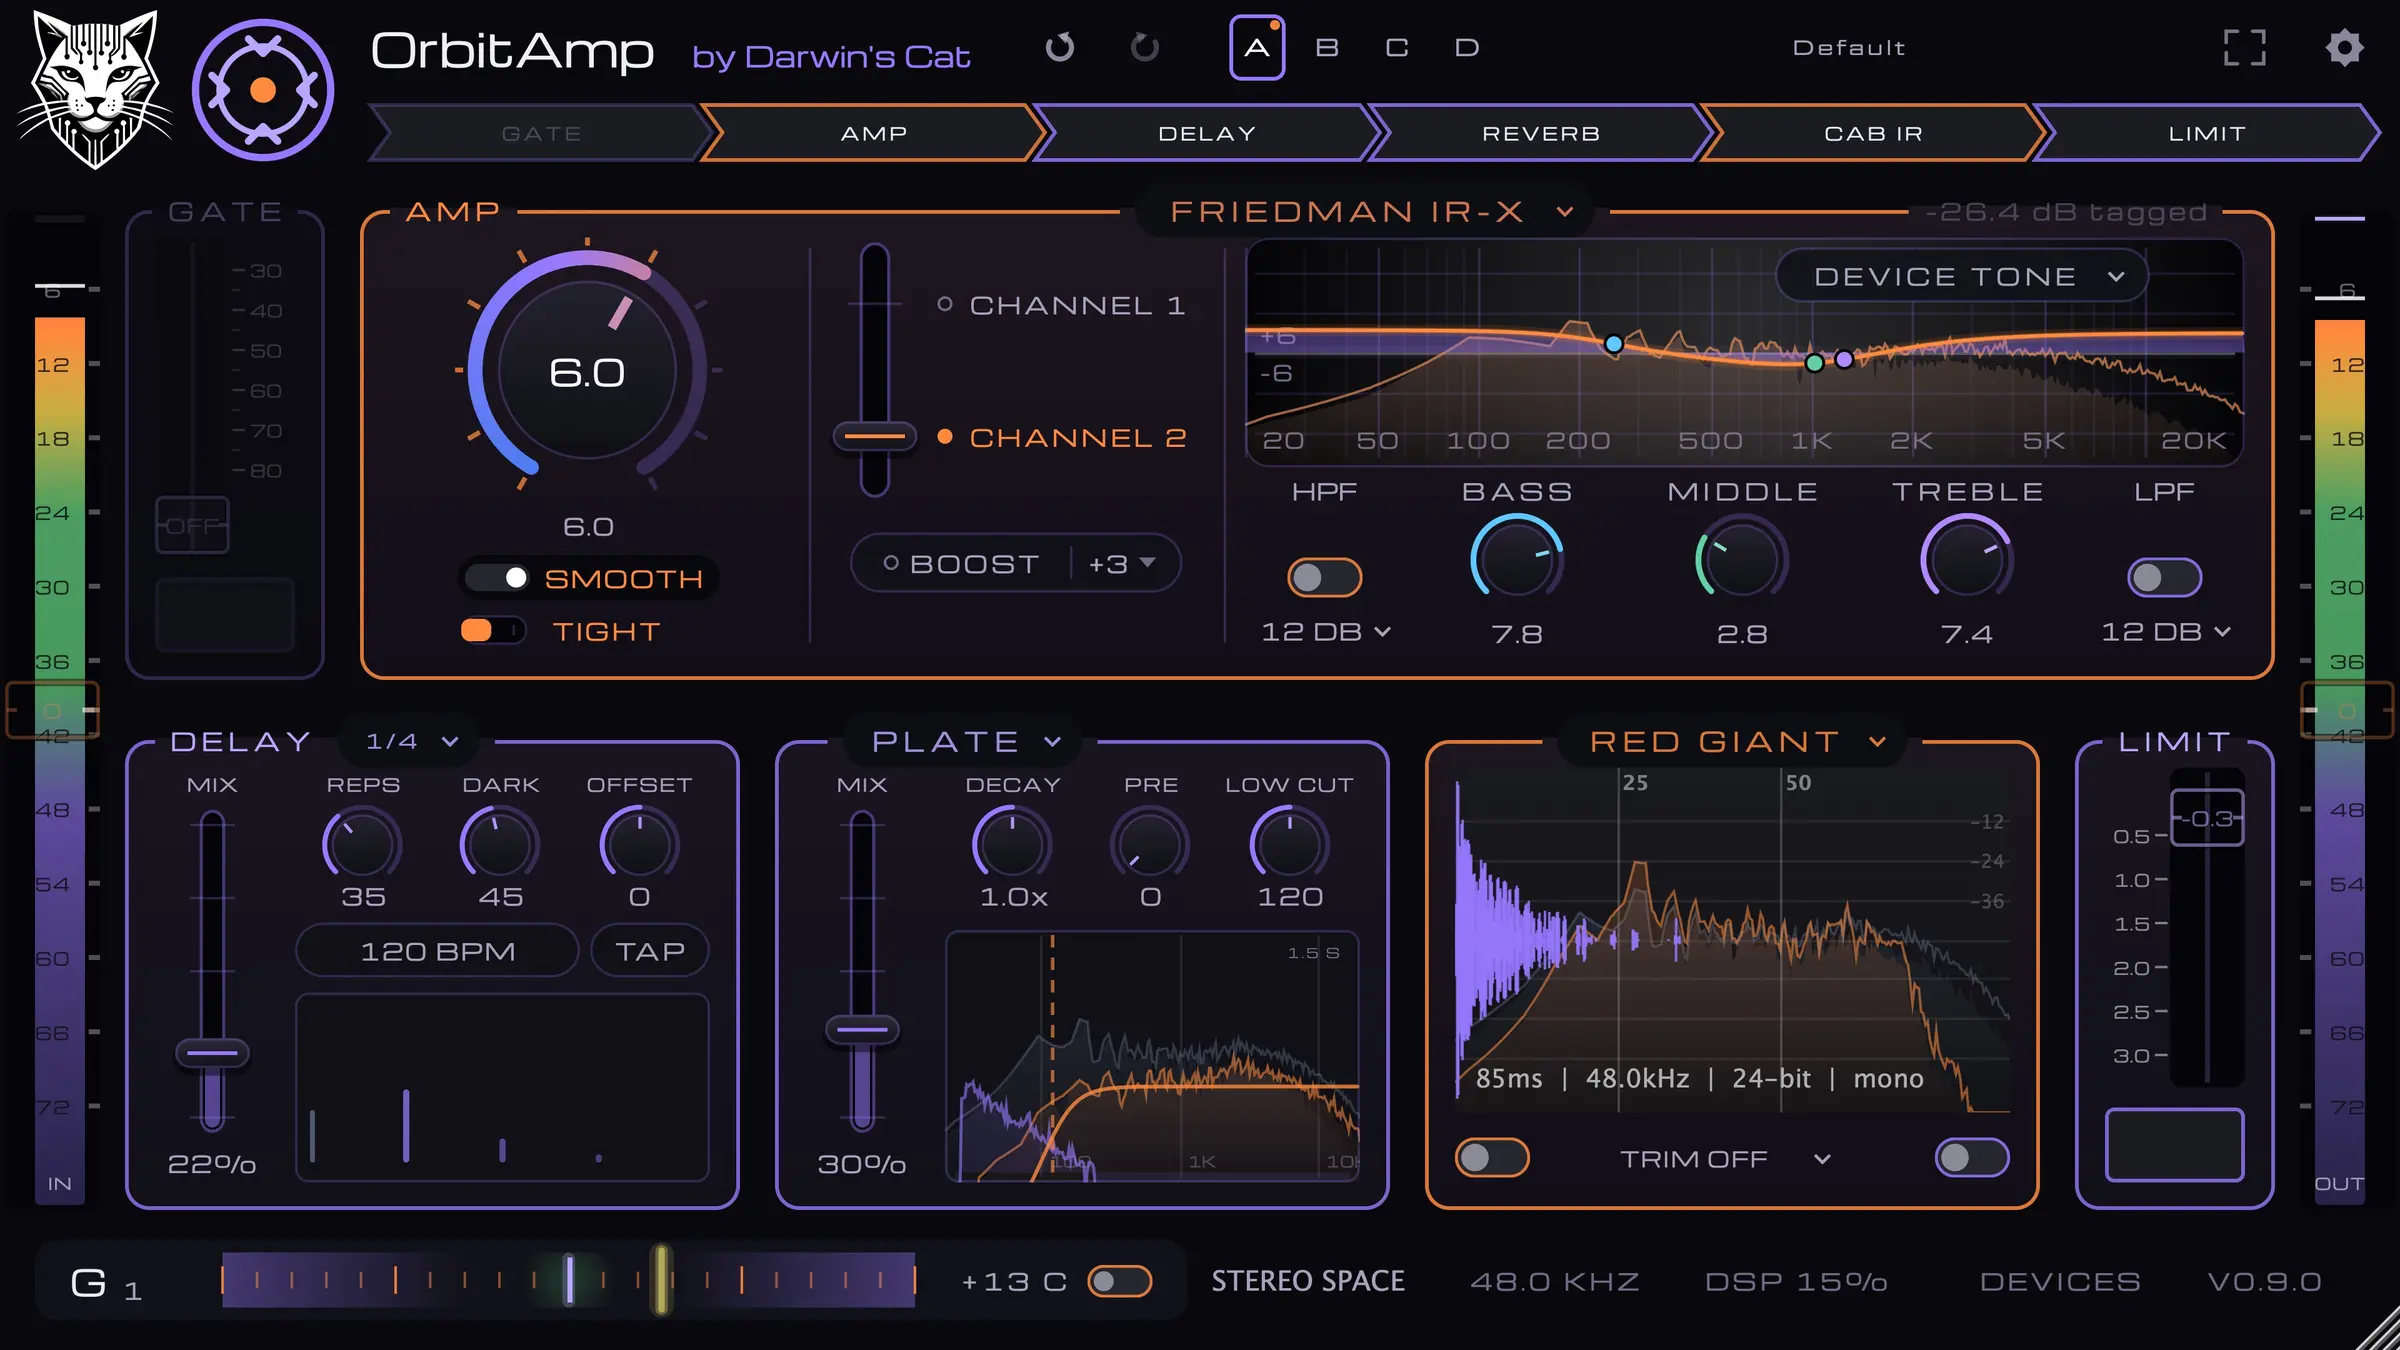Click the BOOST button
Viewport: 2400px width, 1350px height.
point(961,564)
